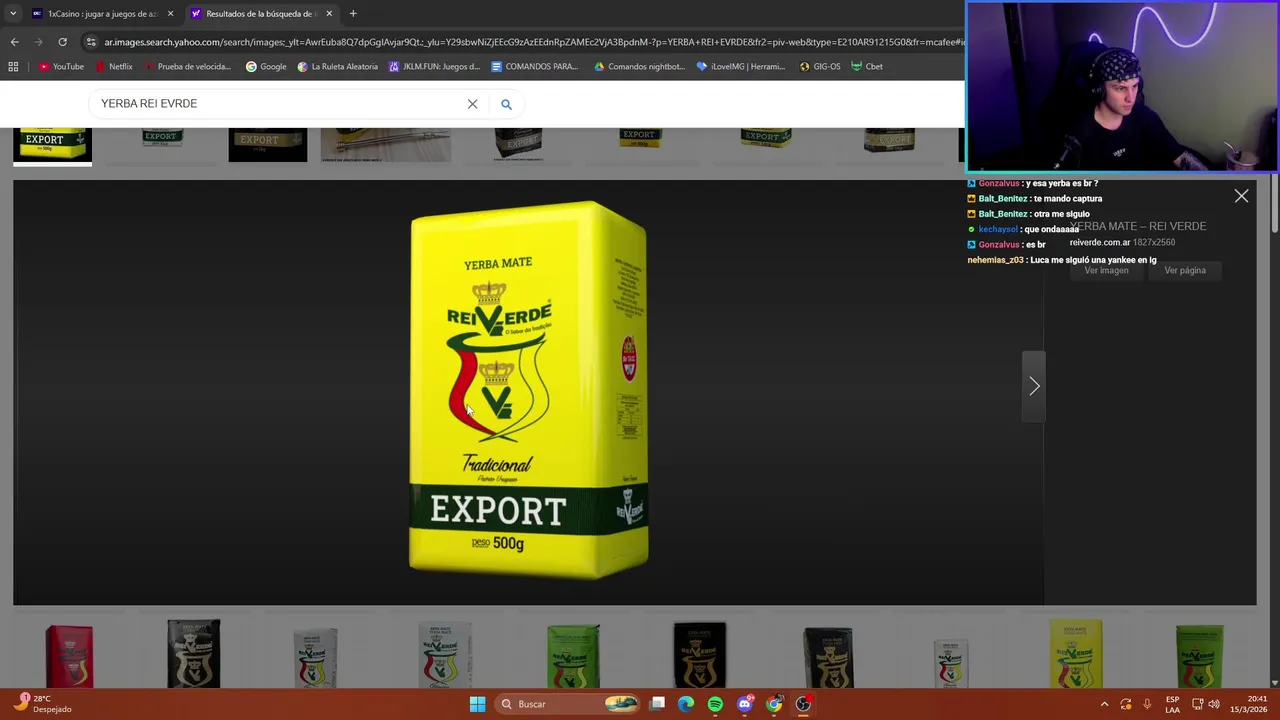Open the Cbet bookmark
1280x720 pixels.
point(867,67)
